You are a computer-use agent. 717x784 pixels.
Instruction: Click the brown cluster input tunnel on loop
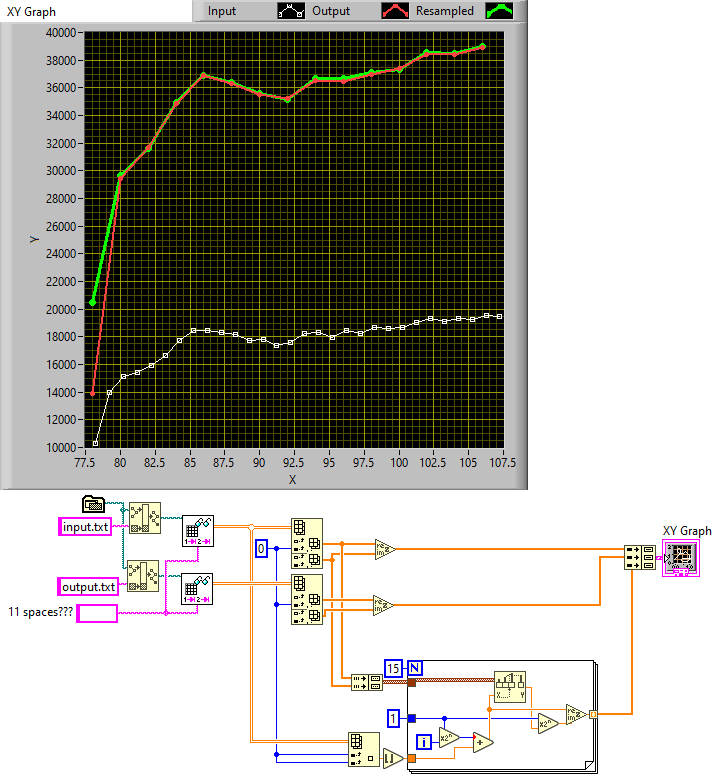pyautogui.click(x=412, y=682)
